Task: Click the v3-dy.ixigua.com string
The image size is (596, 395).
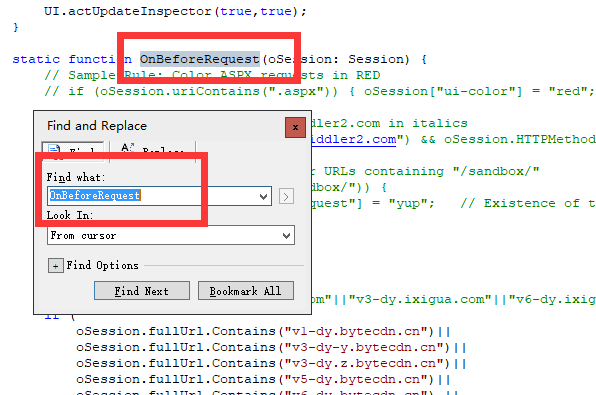Action: pyautogui.click(x=420, y=300)
